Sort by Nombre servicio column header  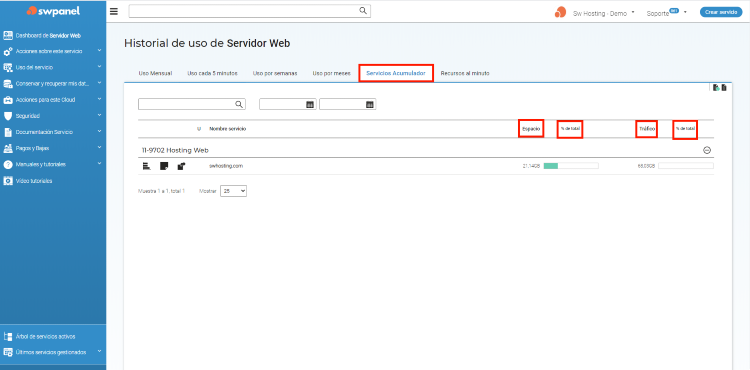(x=228, y=129)
